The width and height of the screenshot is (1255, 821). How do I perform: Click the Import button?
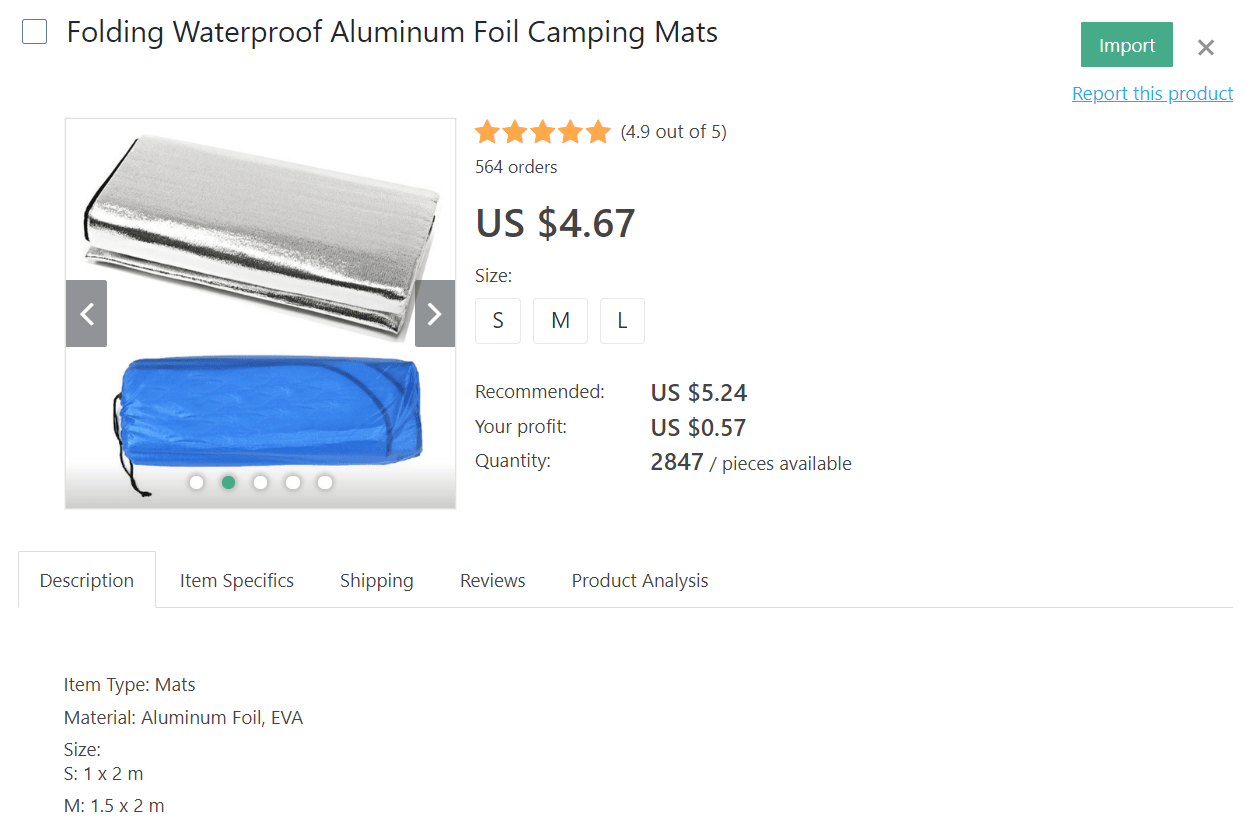click(1126, 44)
